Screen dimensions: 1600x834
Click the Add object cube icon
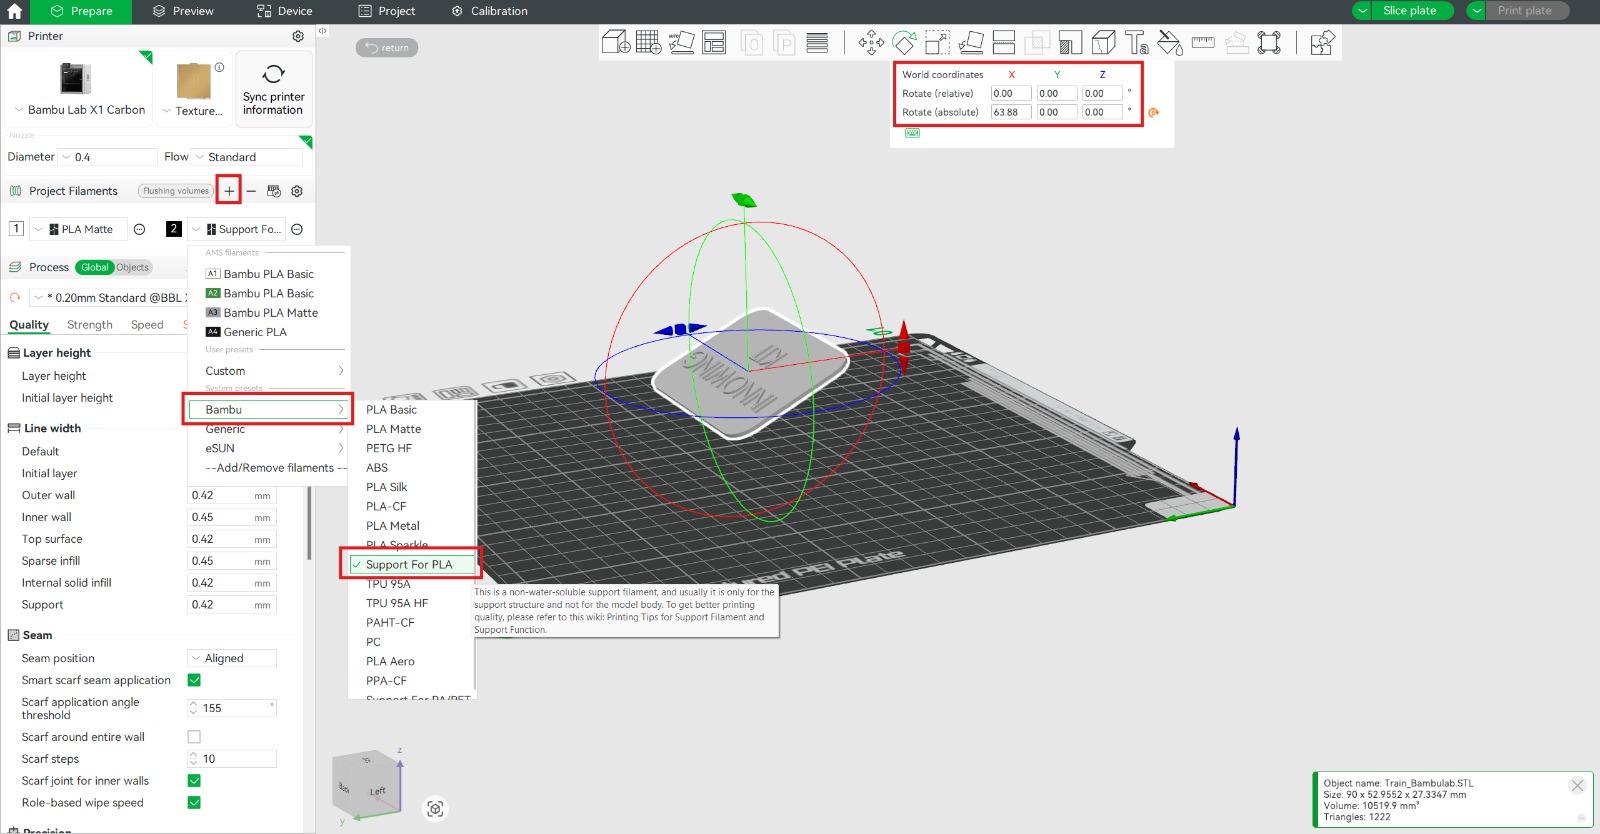[615, 42]
